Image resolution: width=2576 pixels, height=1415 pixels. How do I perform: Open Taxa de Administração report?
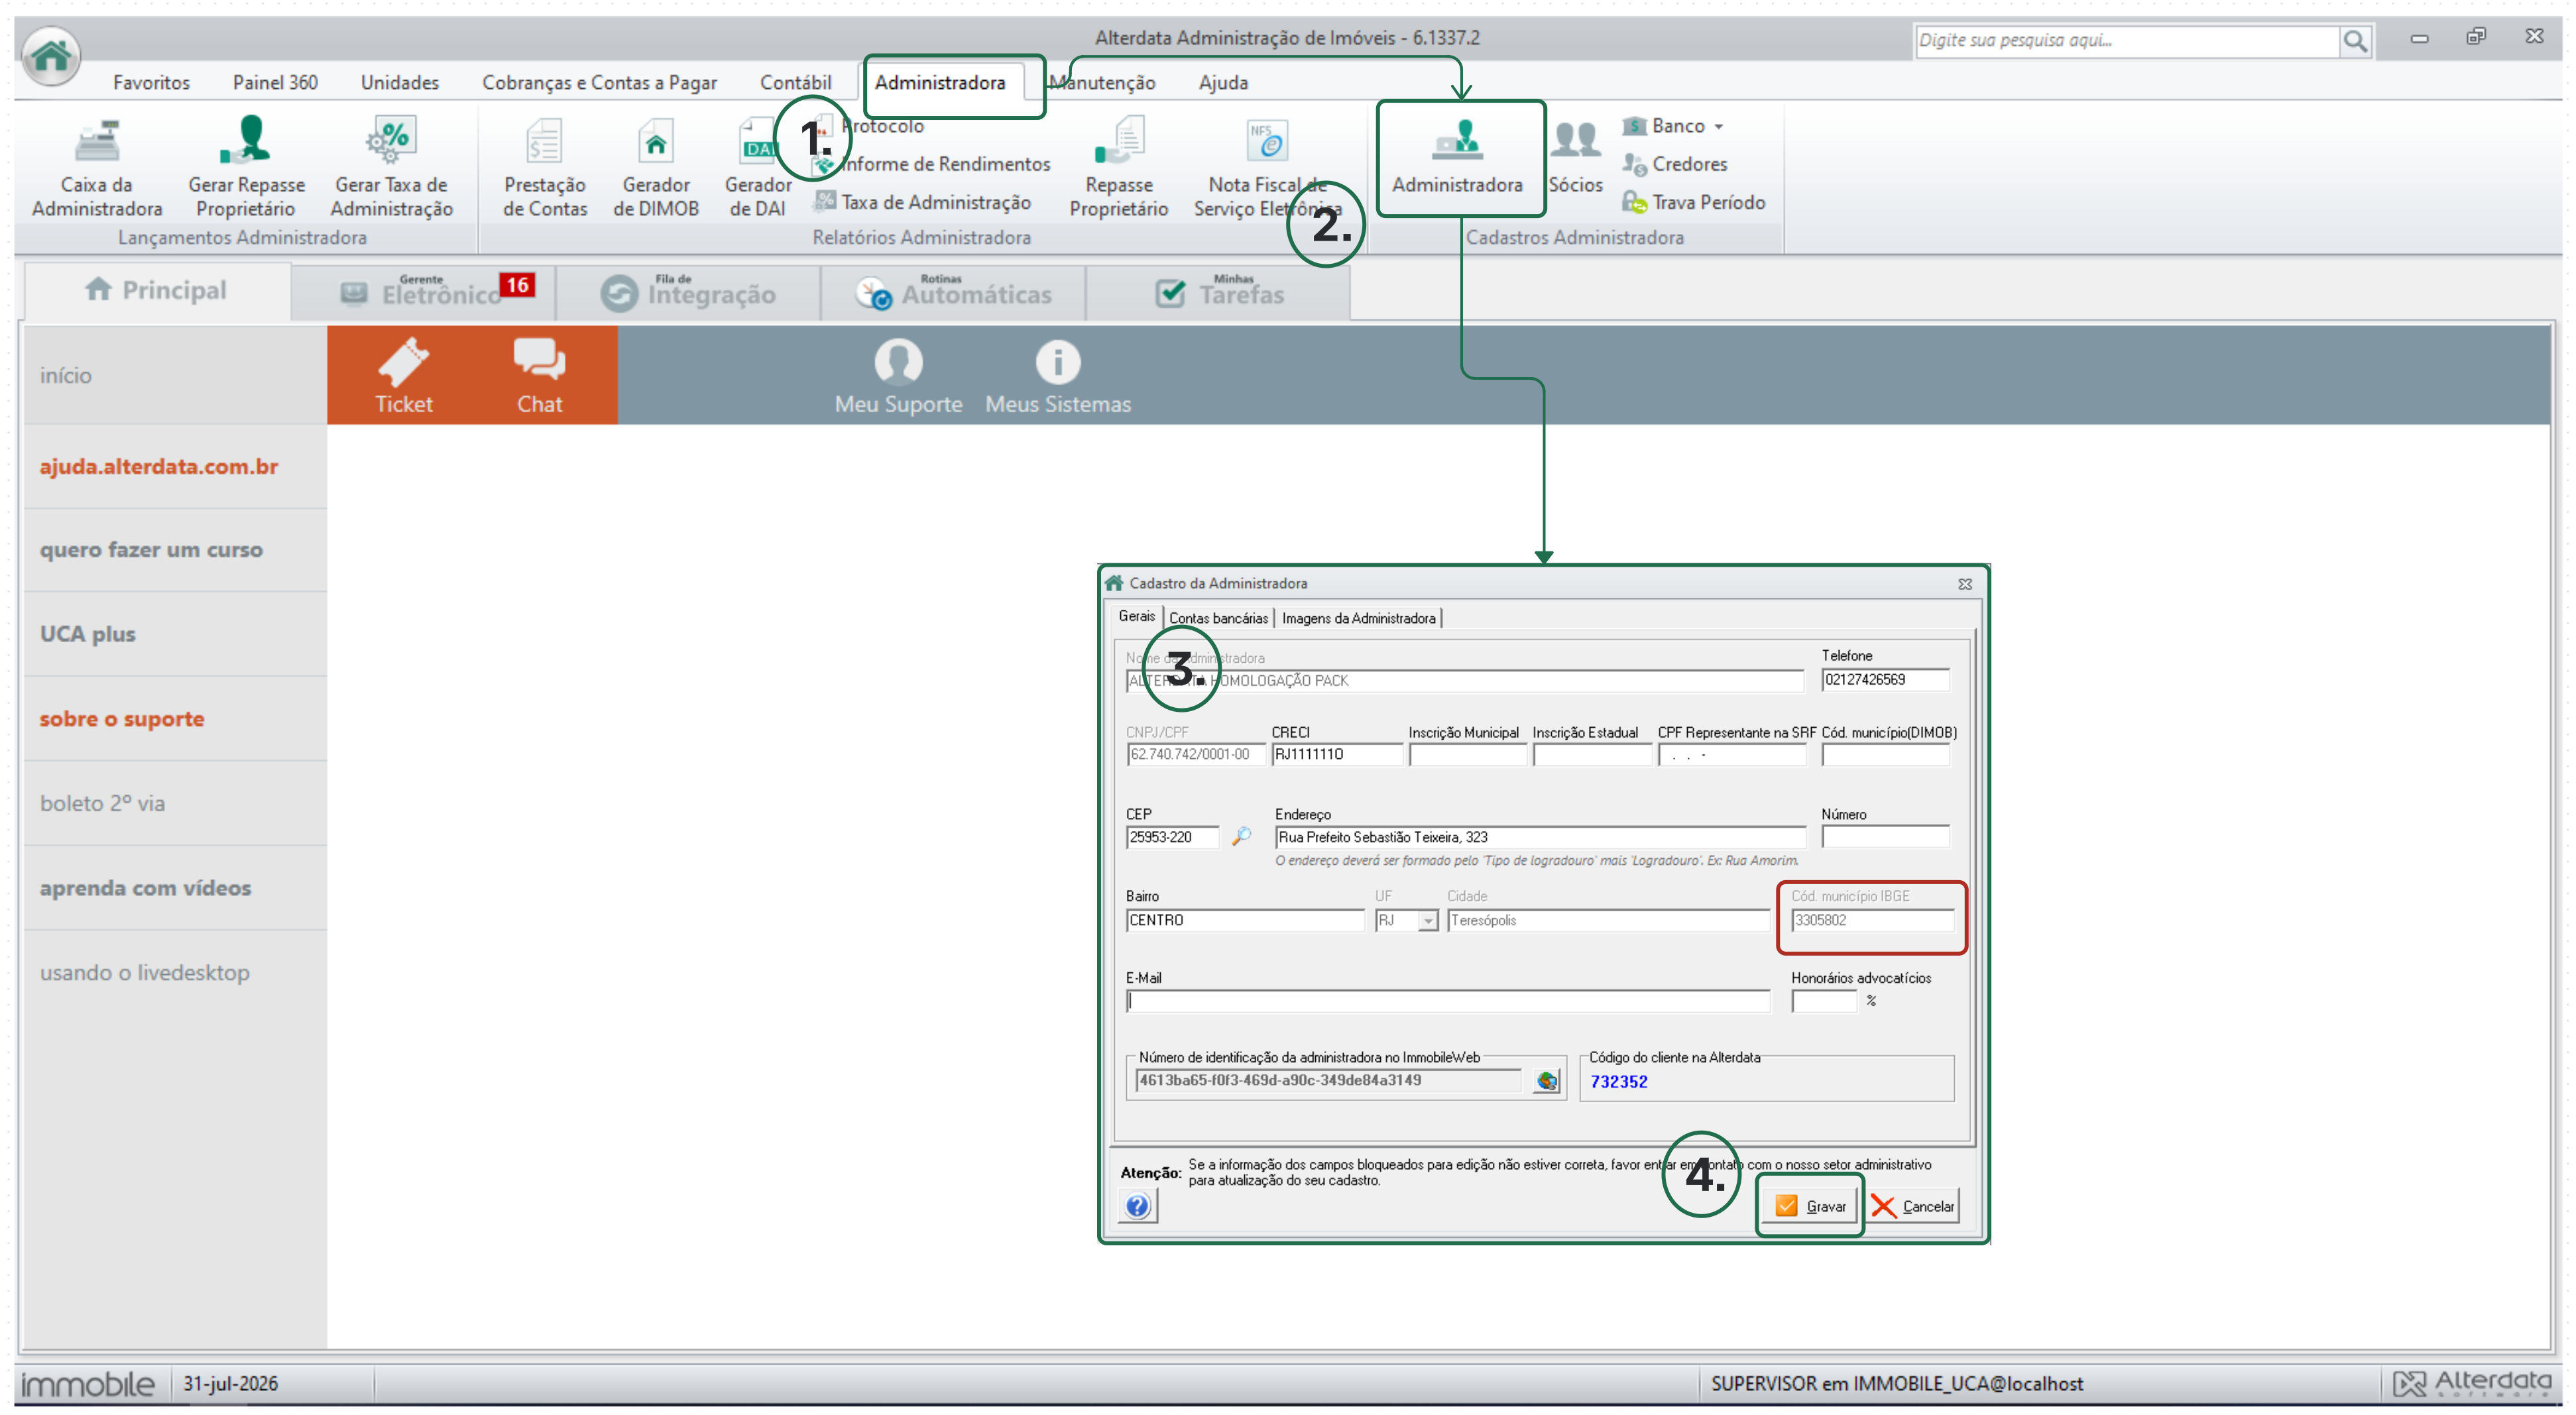(x=922, y=202)
